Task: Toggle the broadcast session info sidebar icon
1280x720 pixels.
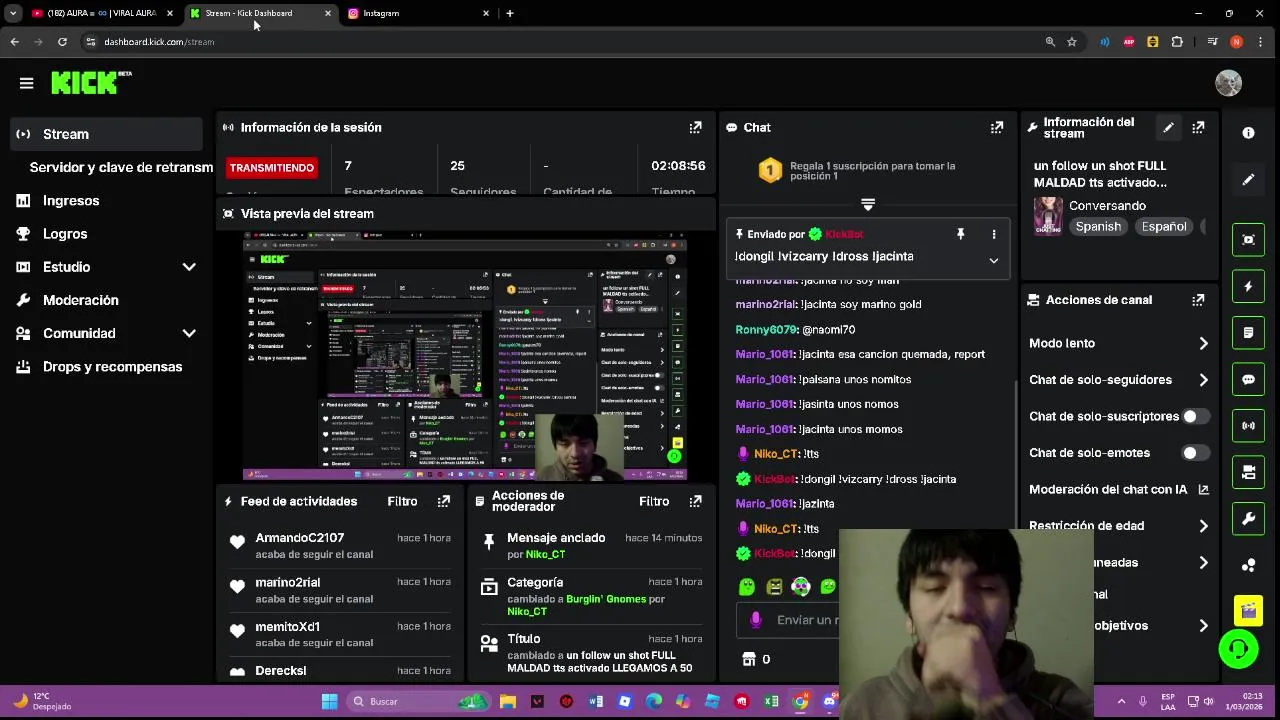Action: 1248,426
